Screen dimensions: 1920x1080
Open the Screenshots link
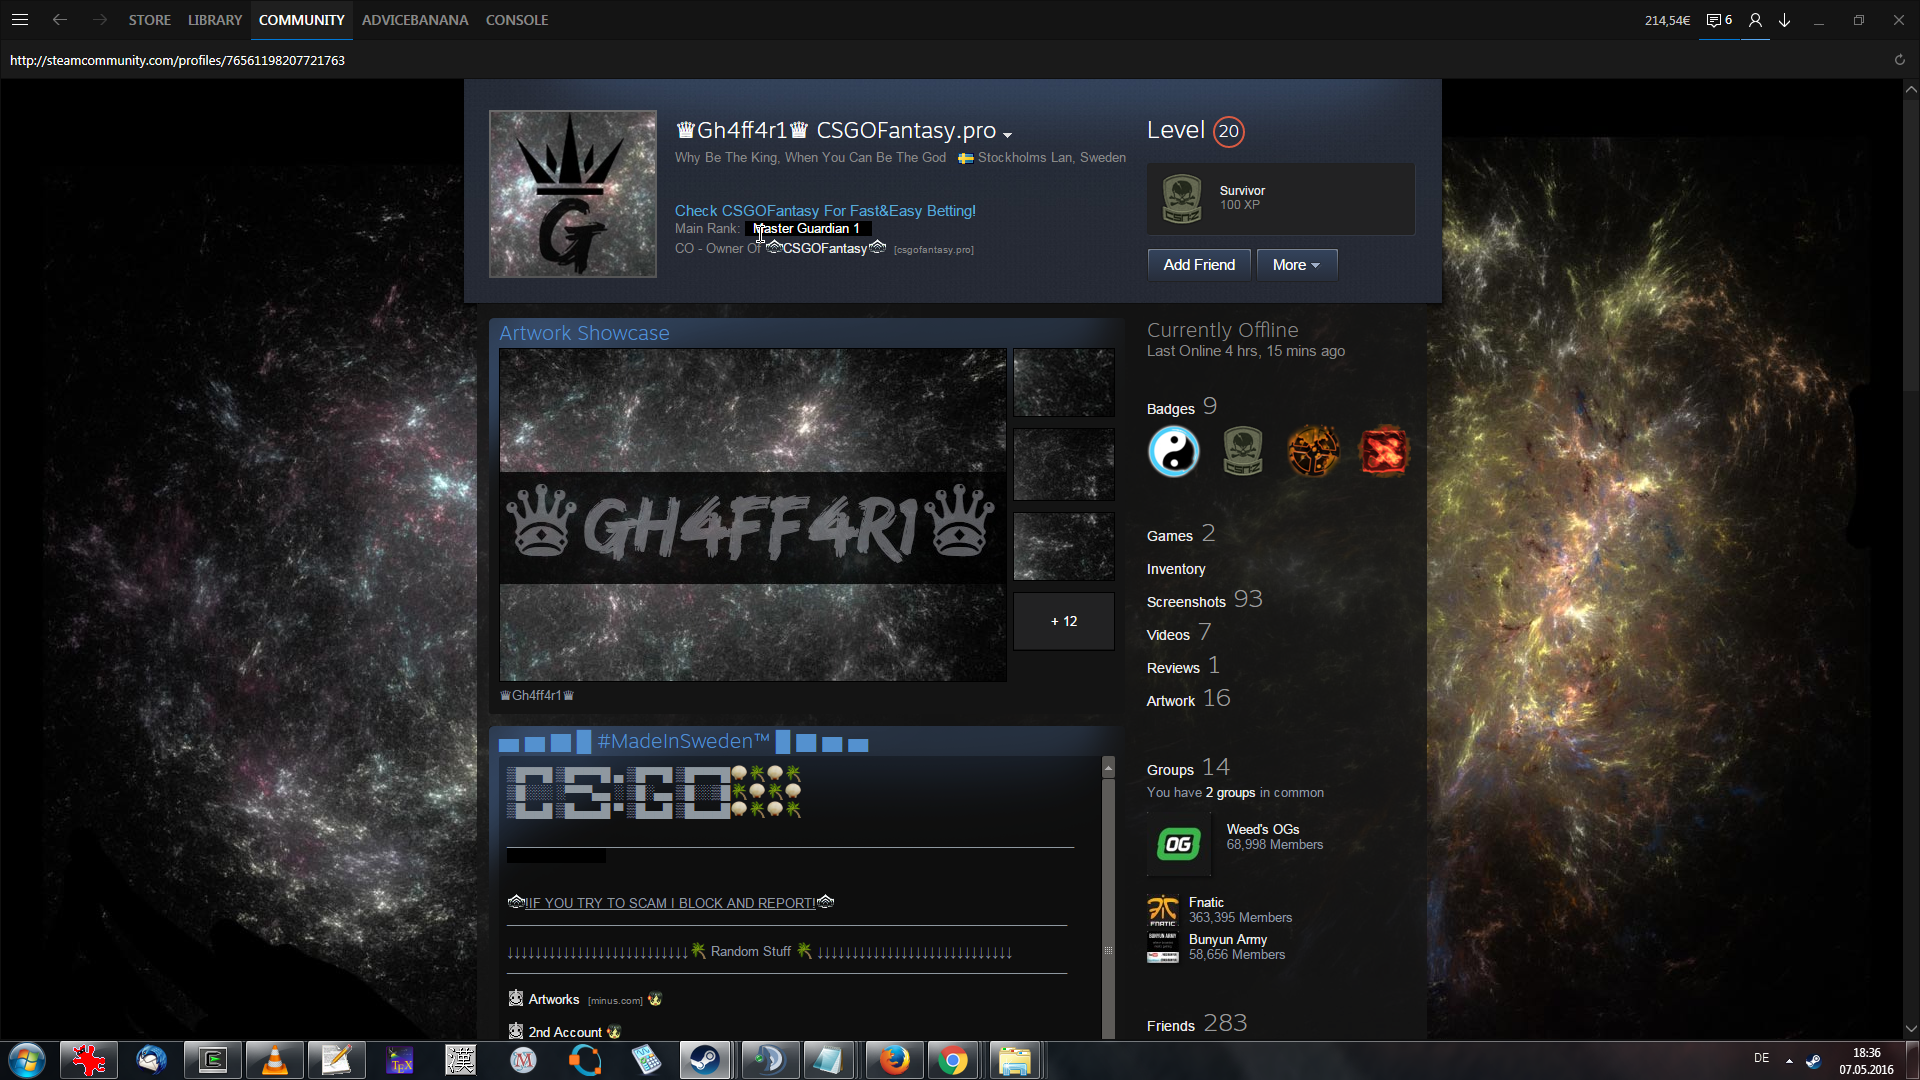pyautogui.click(x=1186, y=602)
